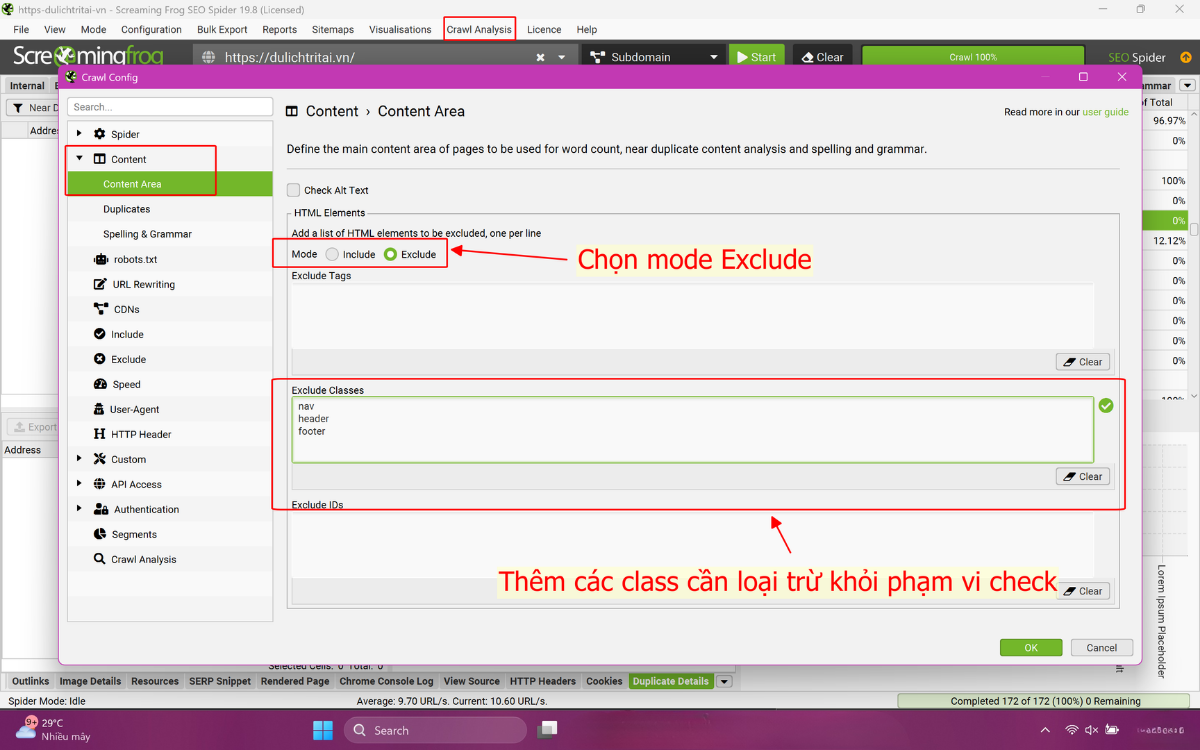Click the CDNs network icon
Screen dimensions: 1200x750
tap(100, 309)
